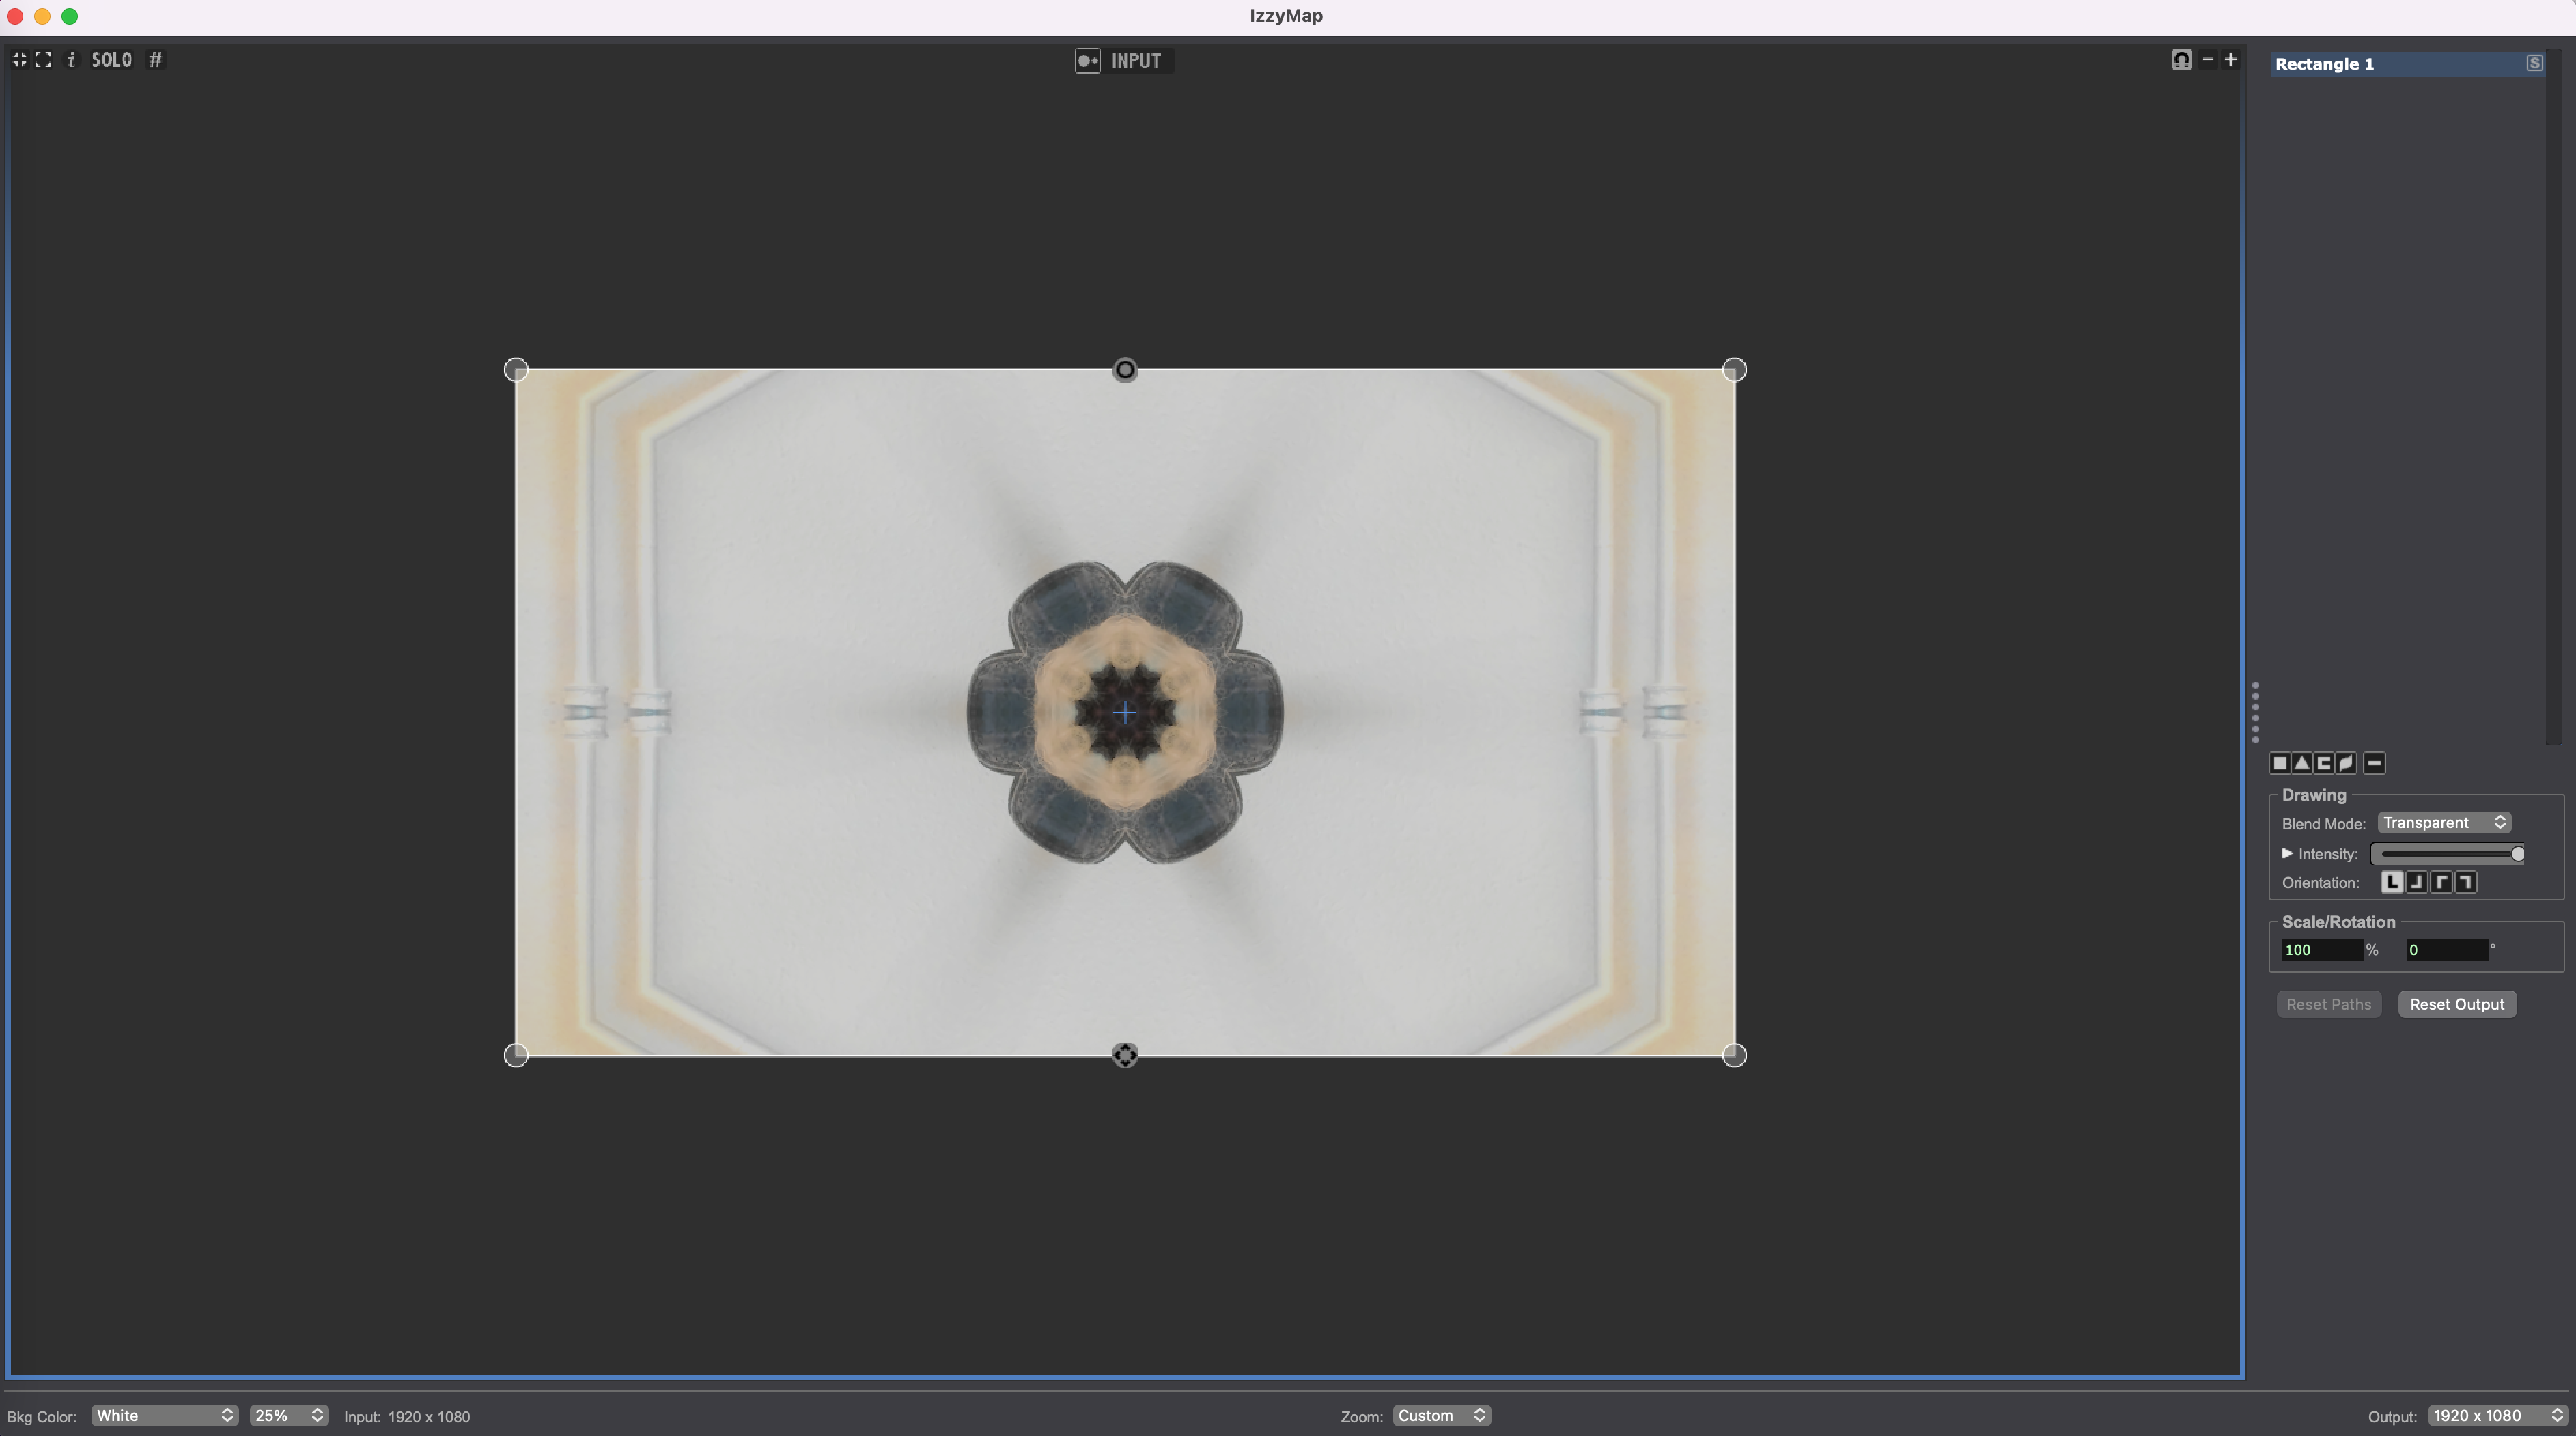Click the magnet snap icon
The height and width of the screenshot is (1436, 2576).
coord(2181,60)
